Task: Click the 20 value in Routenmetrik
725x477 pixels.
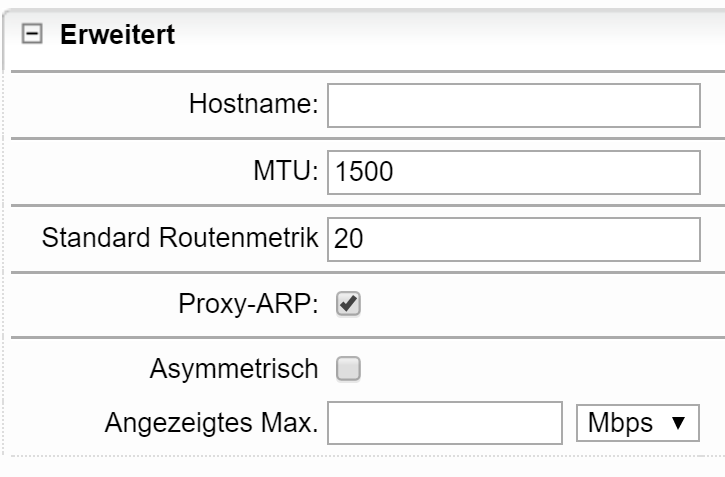Action: 348,238
